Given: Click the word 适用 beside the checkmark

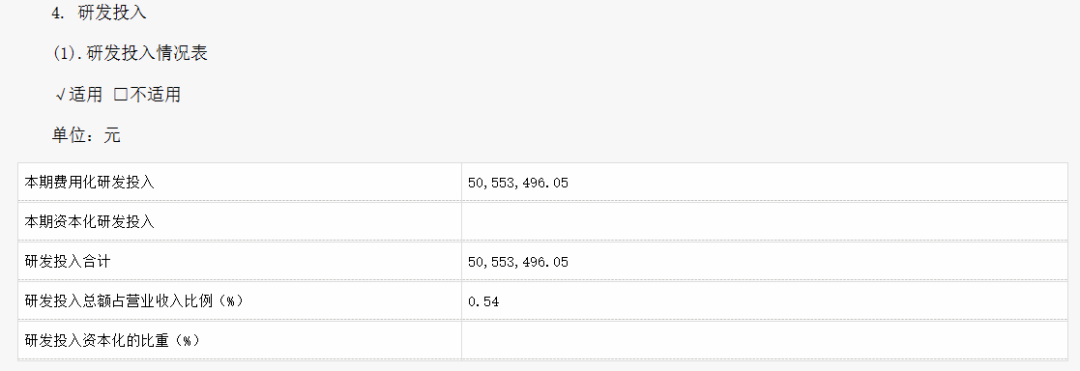Looking at the screenshot, I should coord(85,95).
